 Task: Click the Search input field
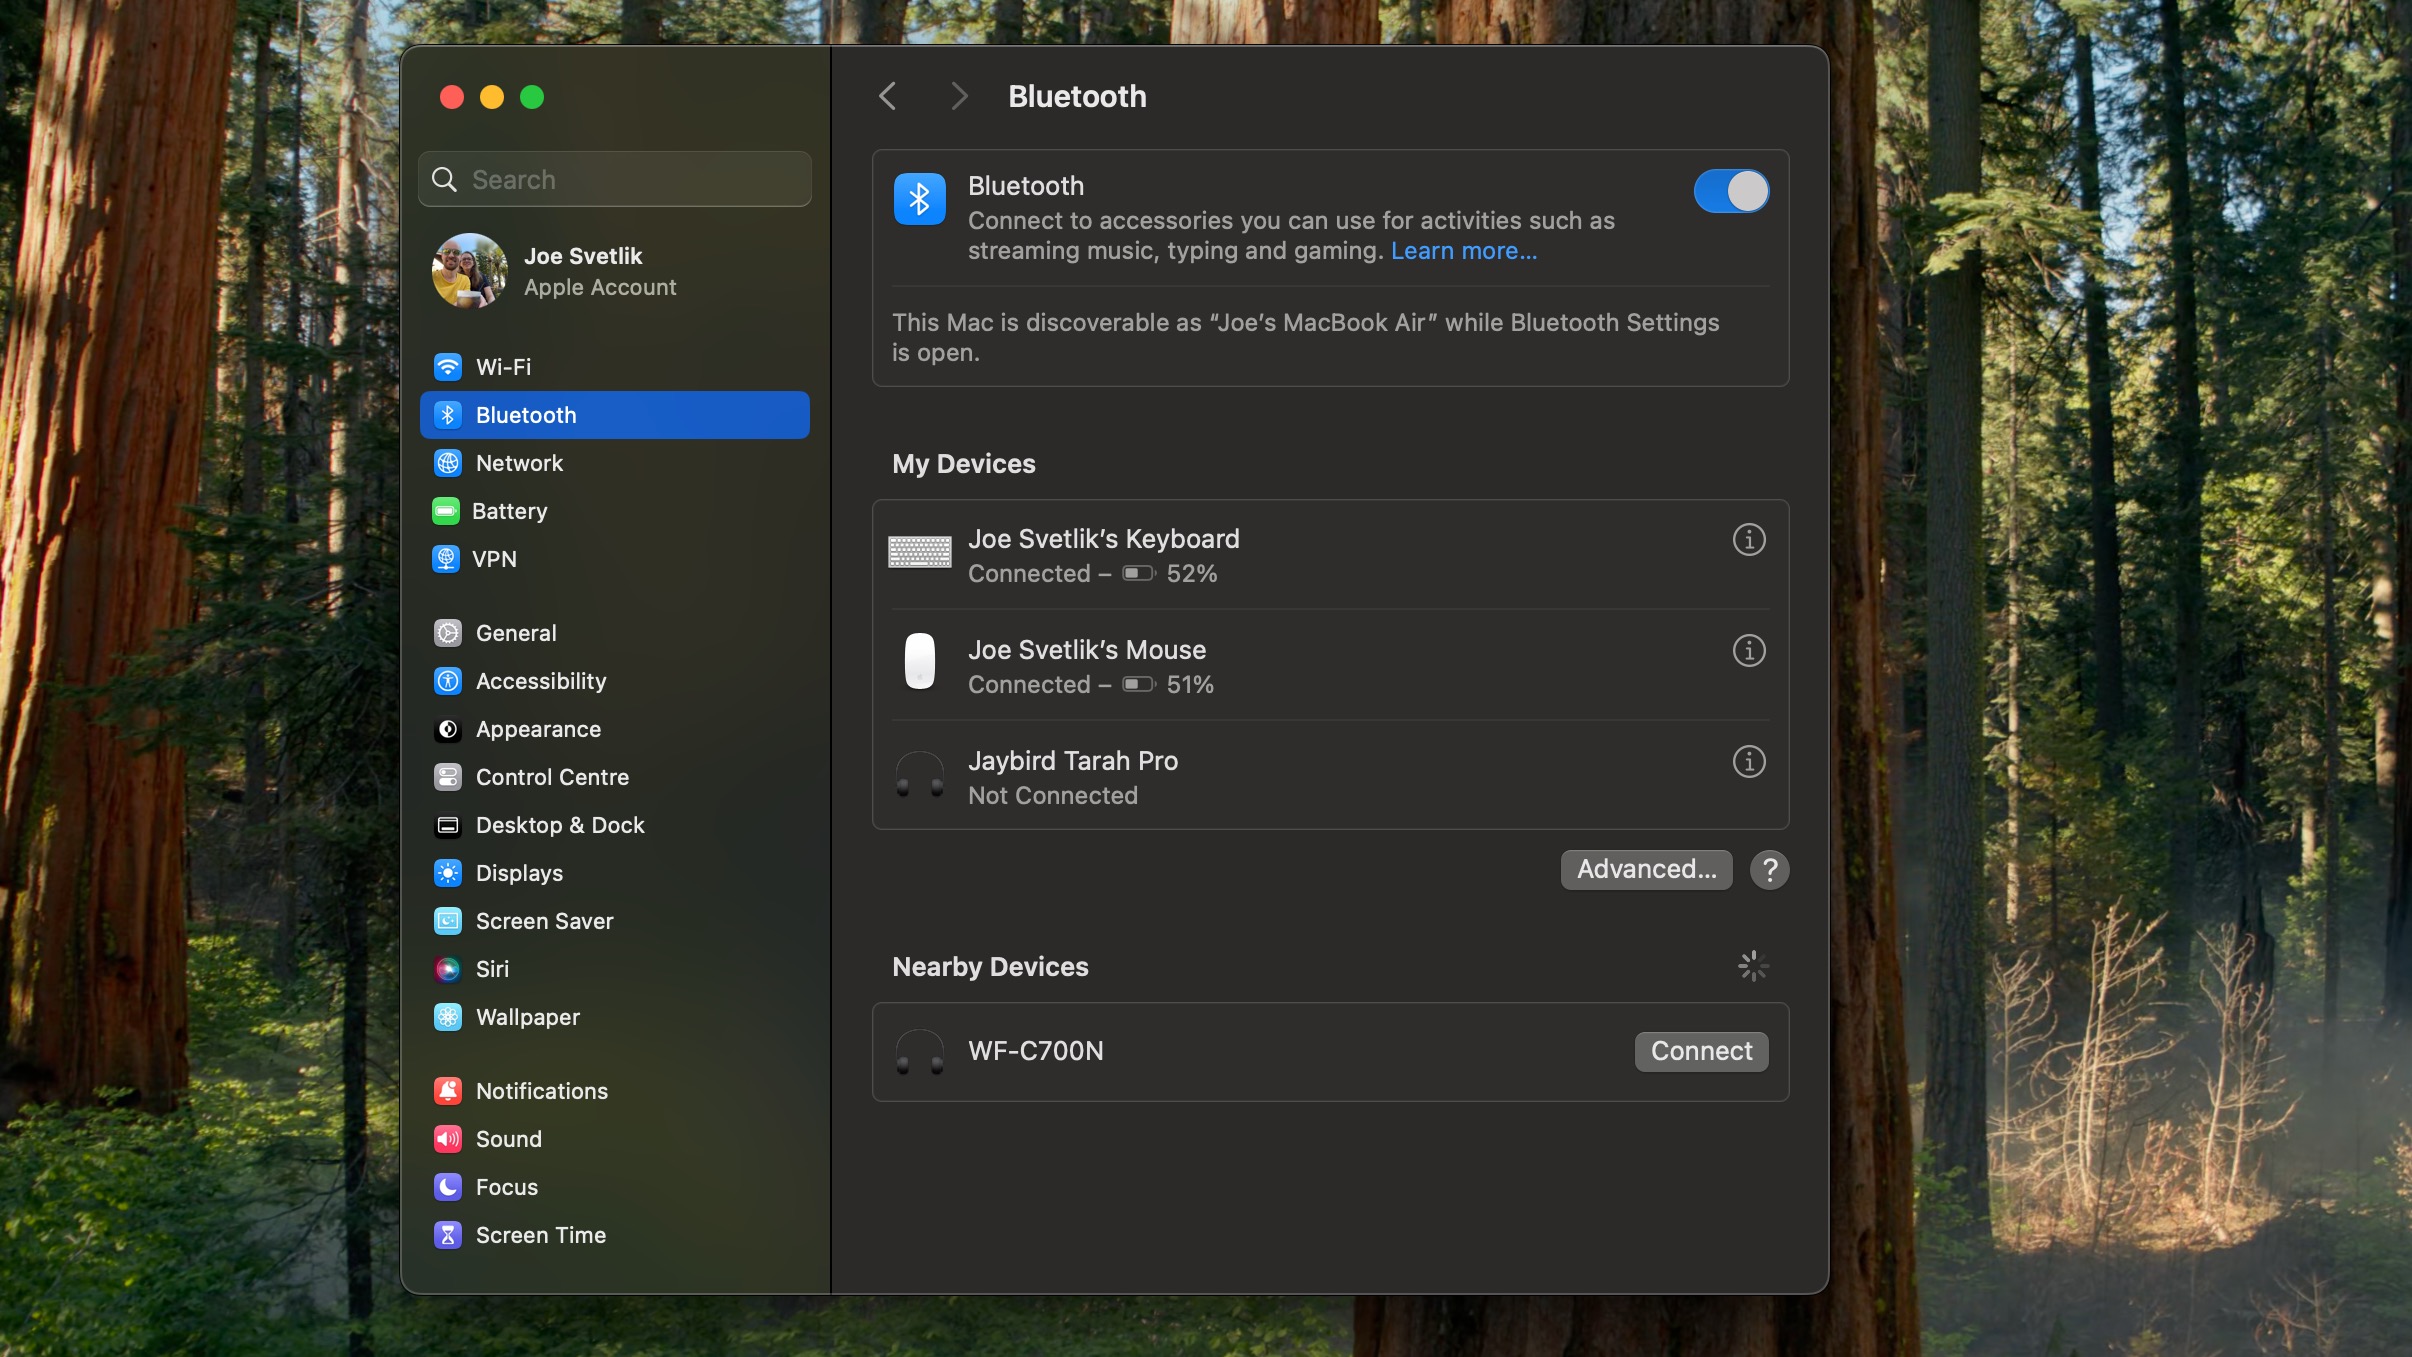point(615,177)
